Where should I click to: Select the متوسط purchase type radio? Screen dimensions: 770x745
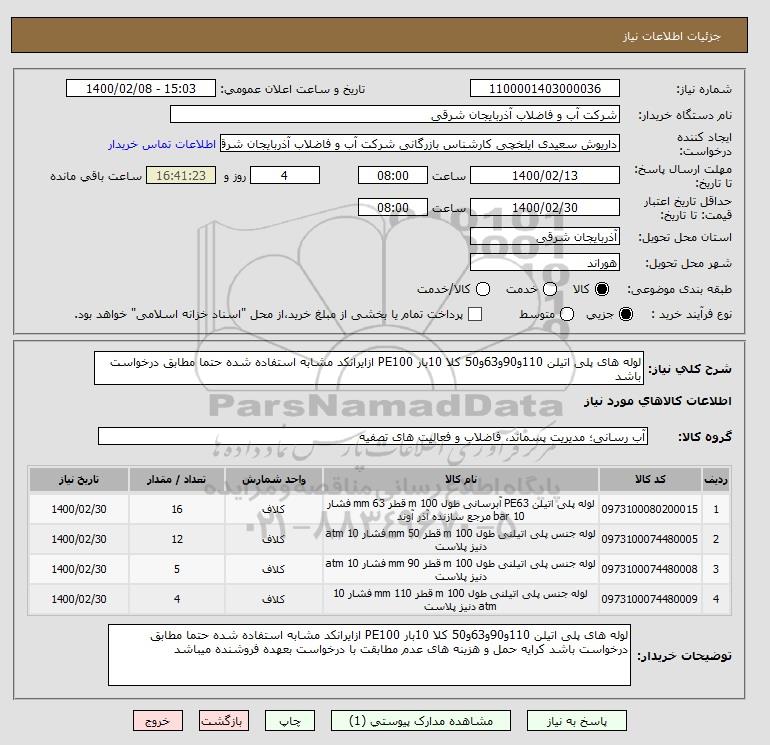coord(567,314)
